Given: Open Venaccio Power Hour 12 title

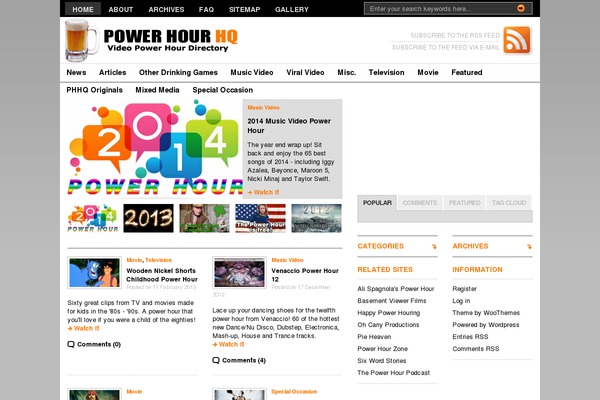Looking at the screenshot, I should [x=305, y=275].
